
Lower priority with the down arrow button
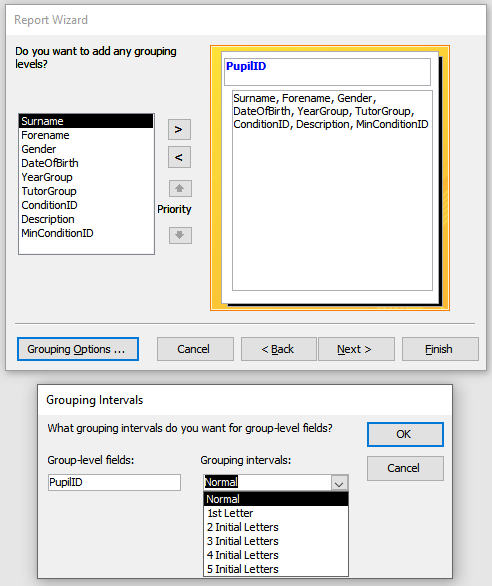coord(180,235)
